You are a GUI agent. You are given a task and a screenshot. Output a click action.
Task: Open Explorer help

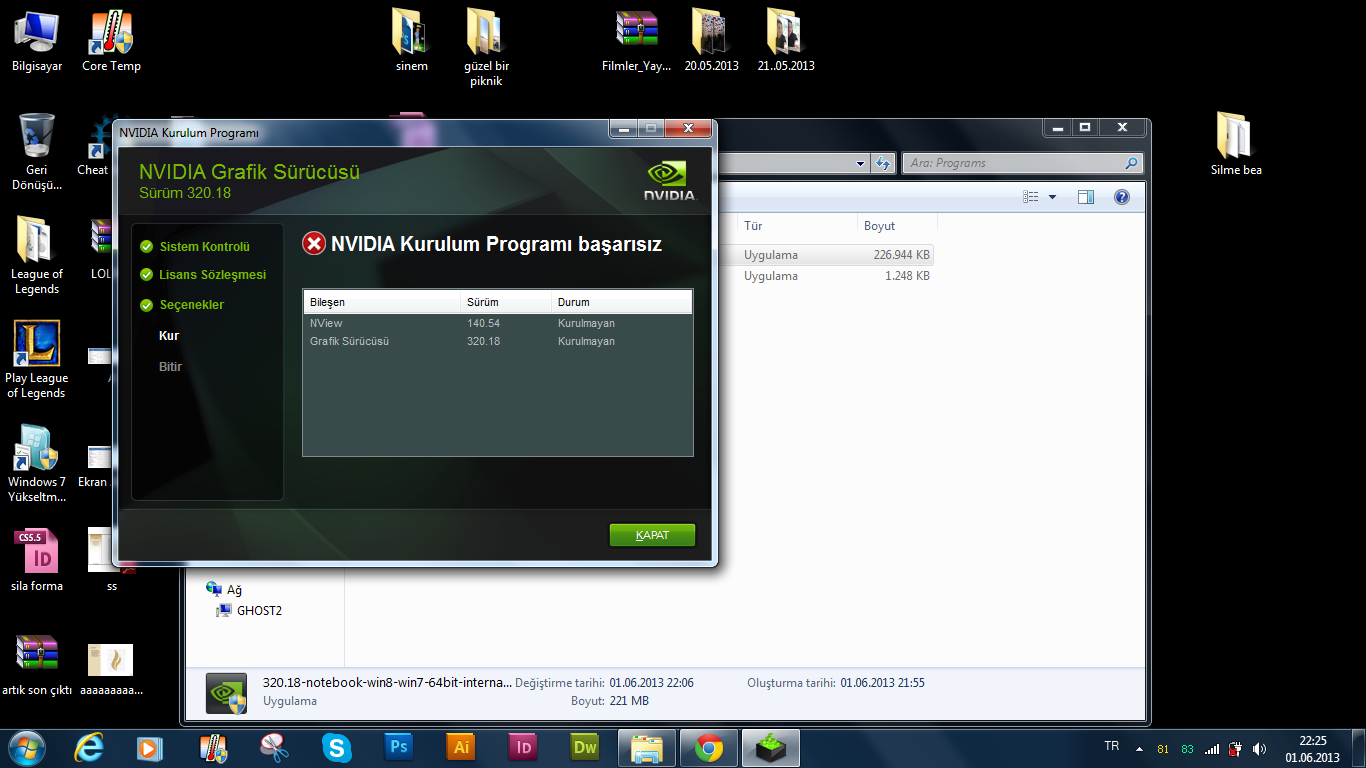[x=1122, y=197]
